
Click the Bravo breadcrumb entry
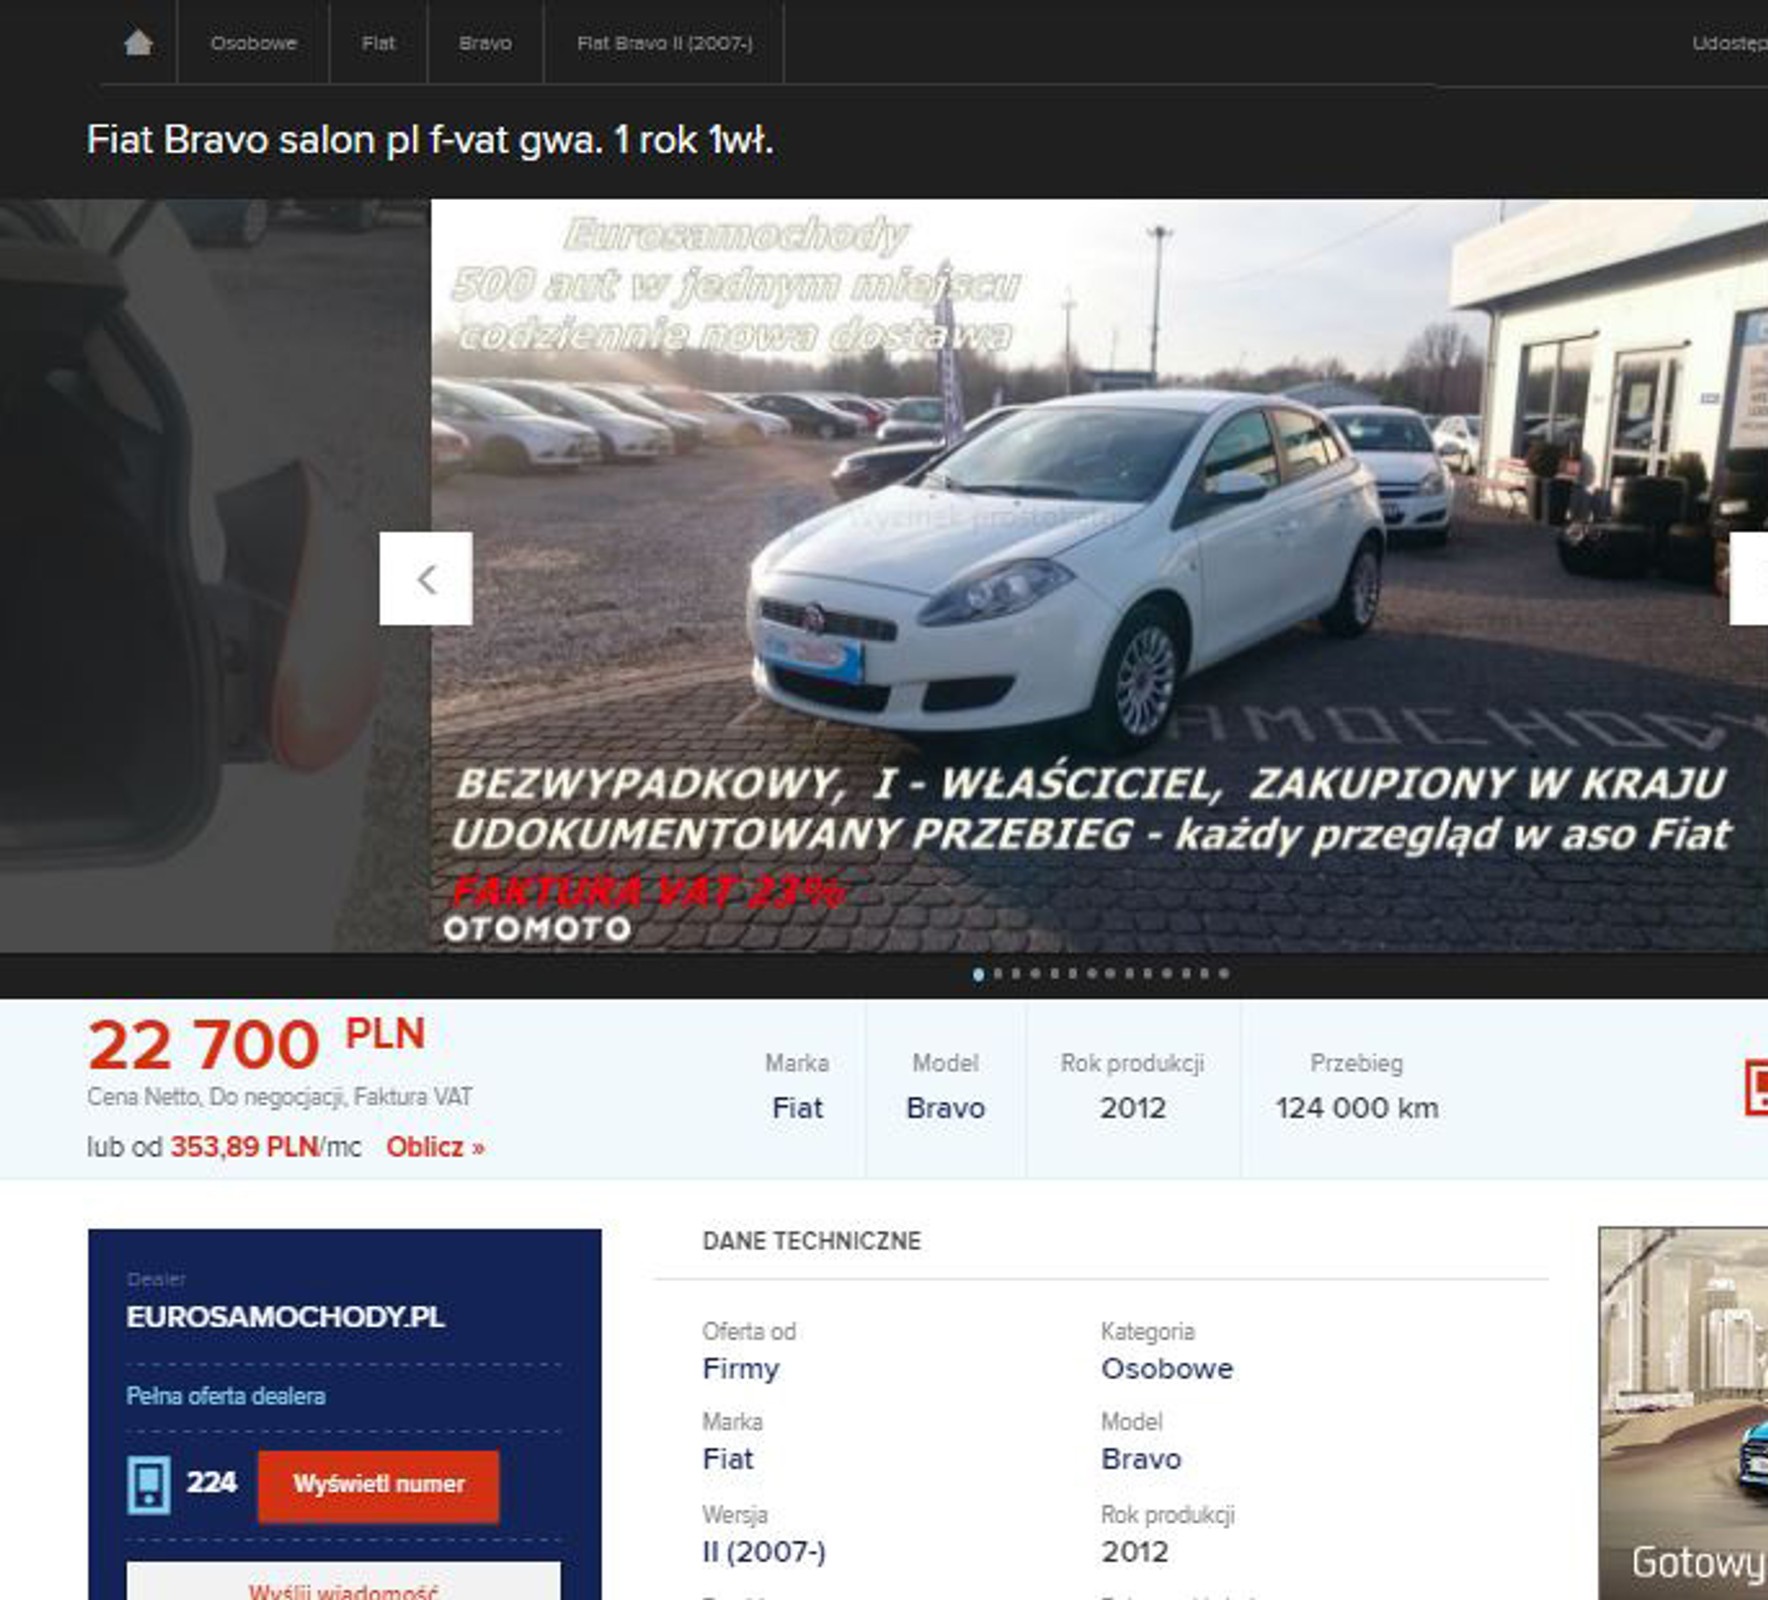pyautogui.click(x=484, y=42)
